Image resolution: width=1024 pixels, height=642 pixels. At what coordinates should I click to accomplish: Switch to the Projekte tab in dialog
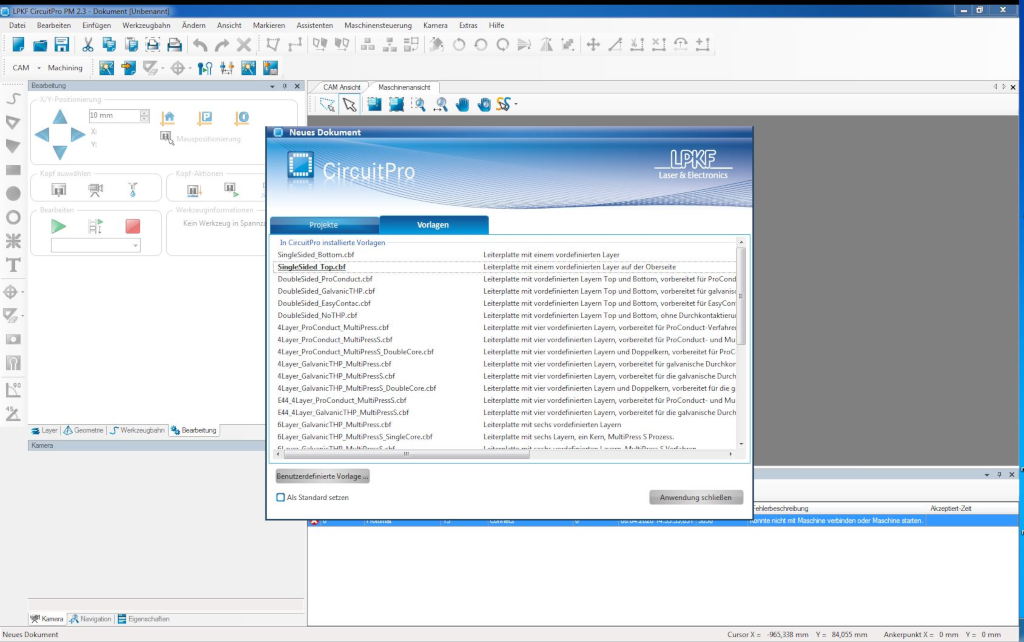tap(324, 225)
